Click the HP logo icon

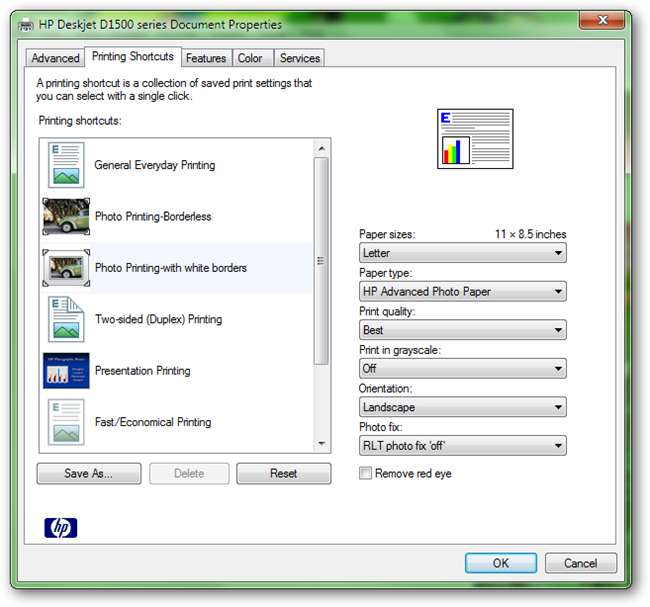point(61,528)
